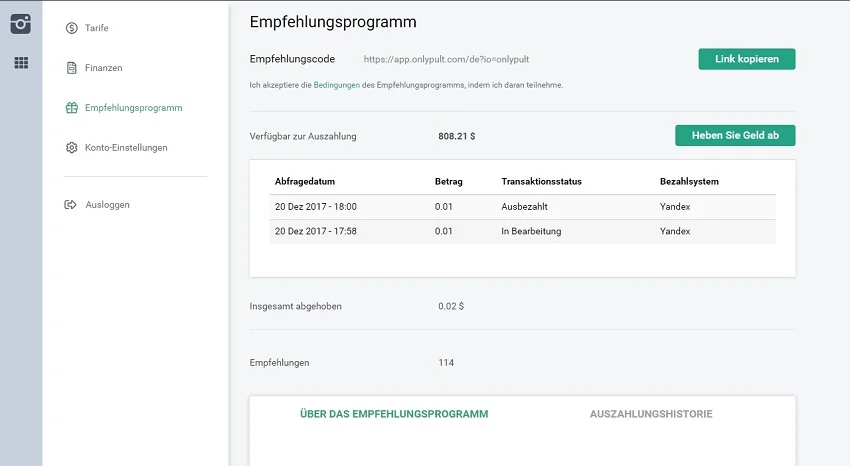850x466 pixels.
Task: Select the Über das Empfehlungsprogramm tab
Action: 394,414
